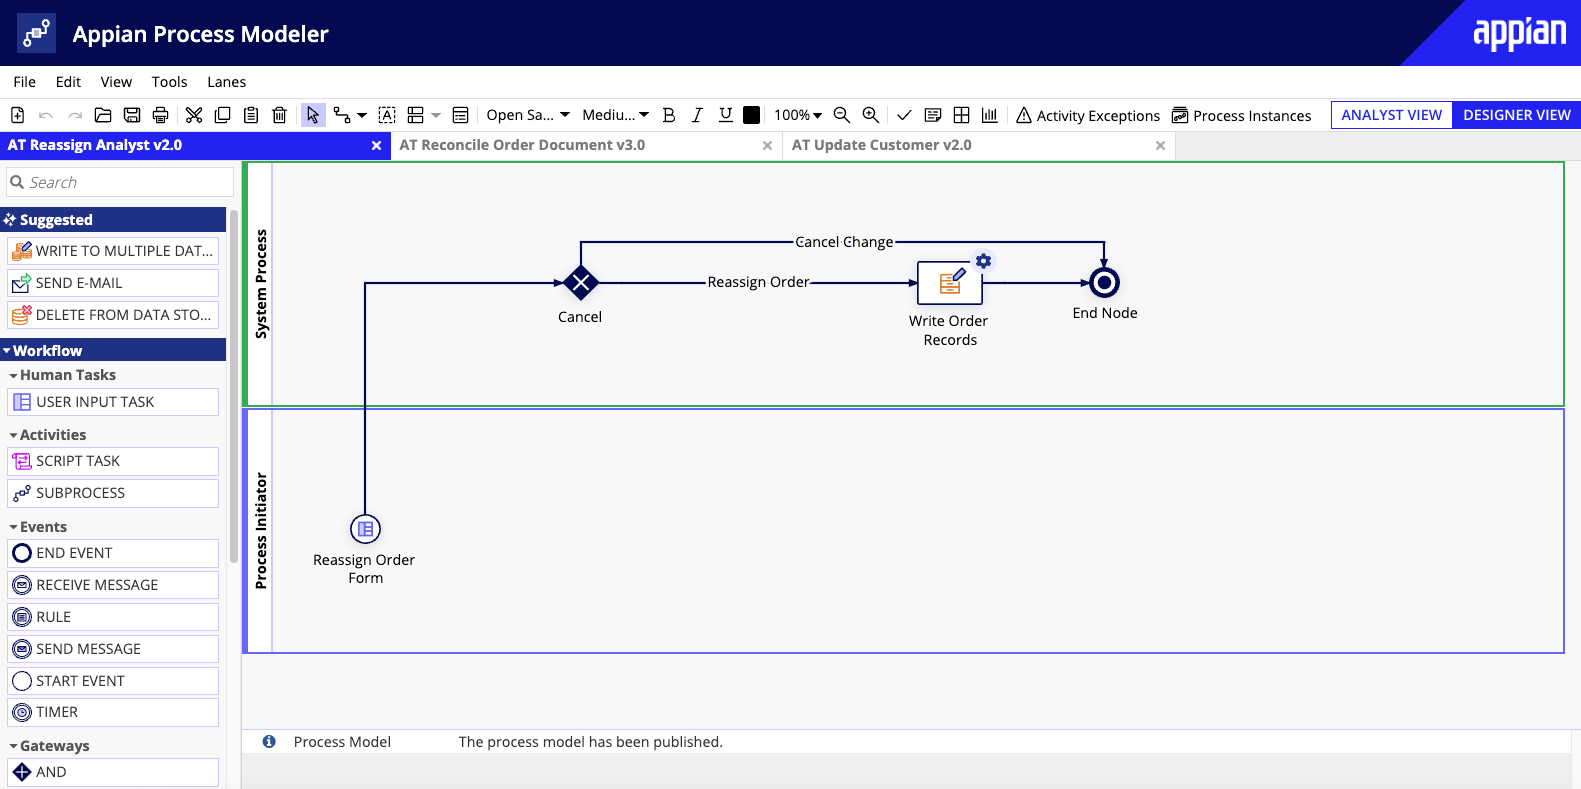Open the 100% zoom level dropdown
This screenshot has height=789, width=1581.
coord(797,115)
